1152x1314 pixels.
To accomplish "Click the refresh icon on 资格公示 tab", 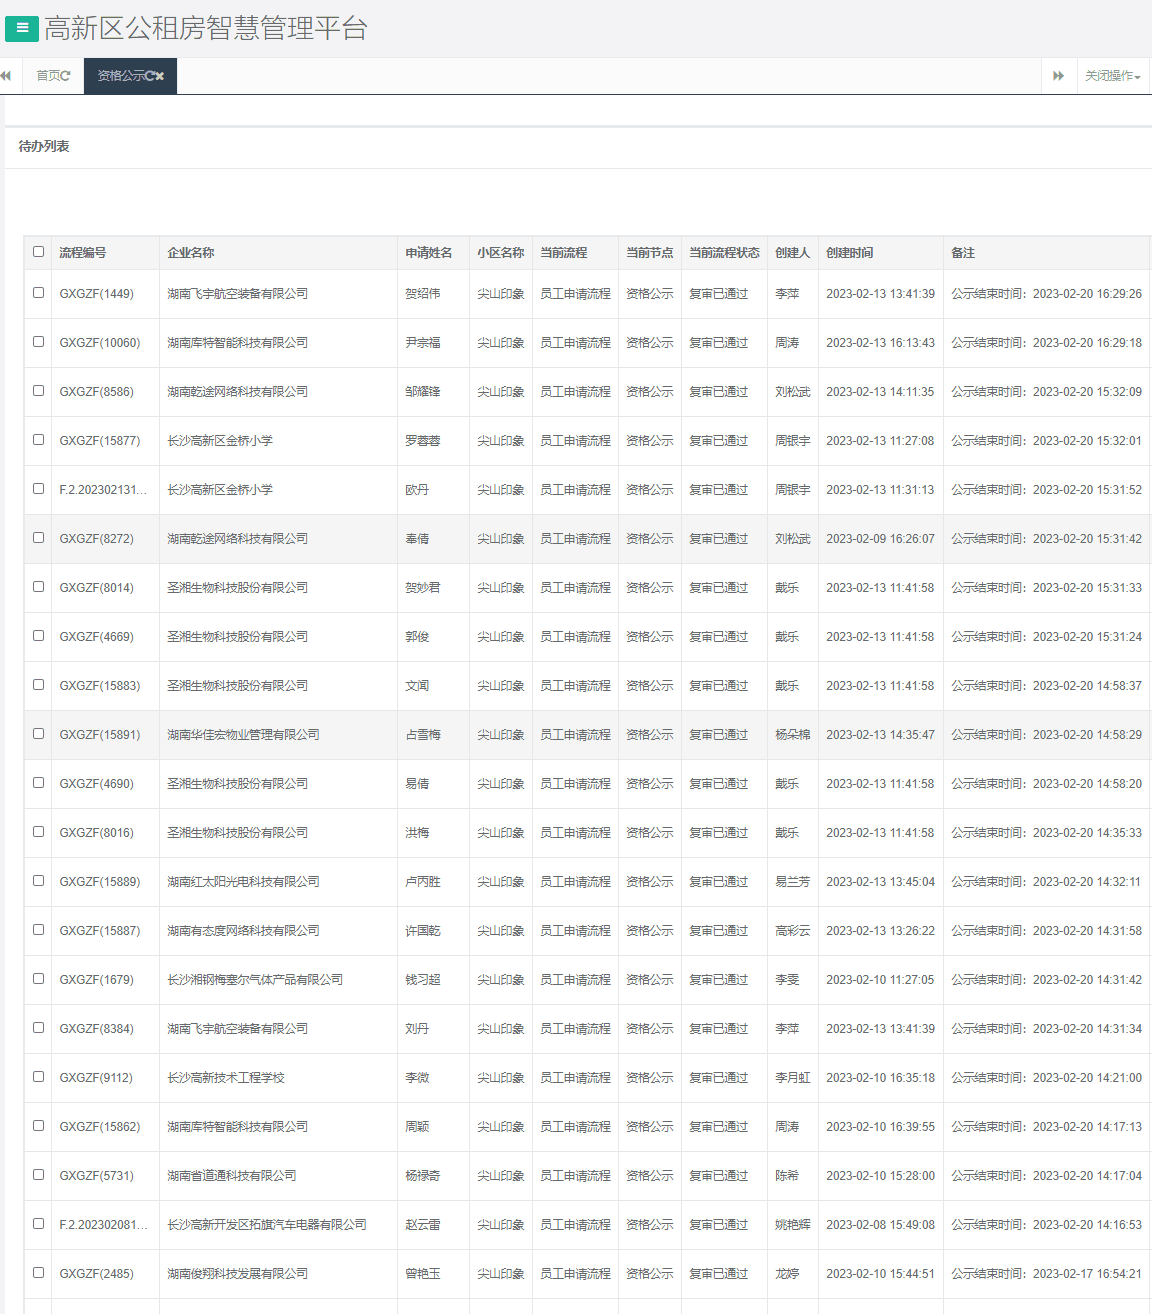I will point(149,76).
